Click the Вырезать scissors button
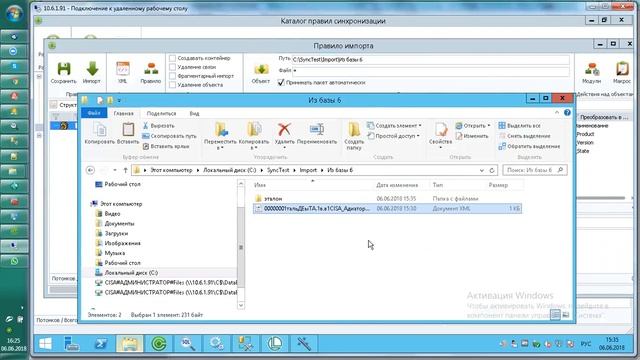The height and width of the screenshot is (360, 640). [x=158, y=126]
